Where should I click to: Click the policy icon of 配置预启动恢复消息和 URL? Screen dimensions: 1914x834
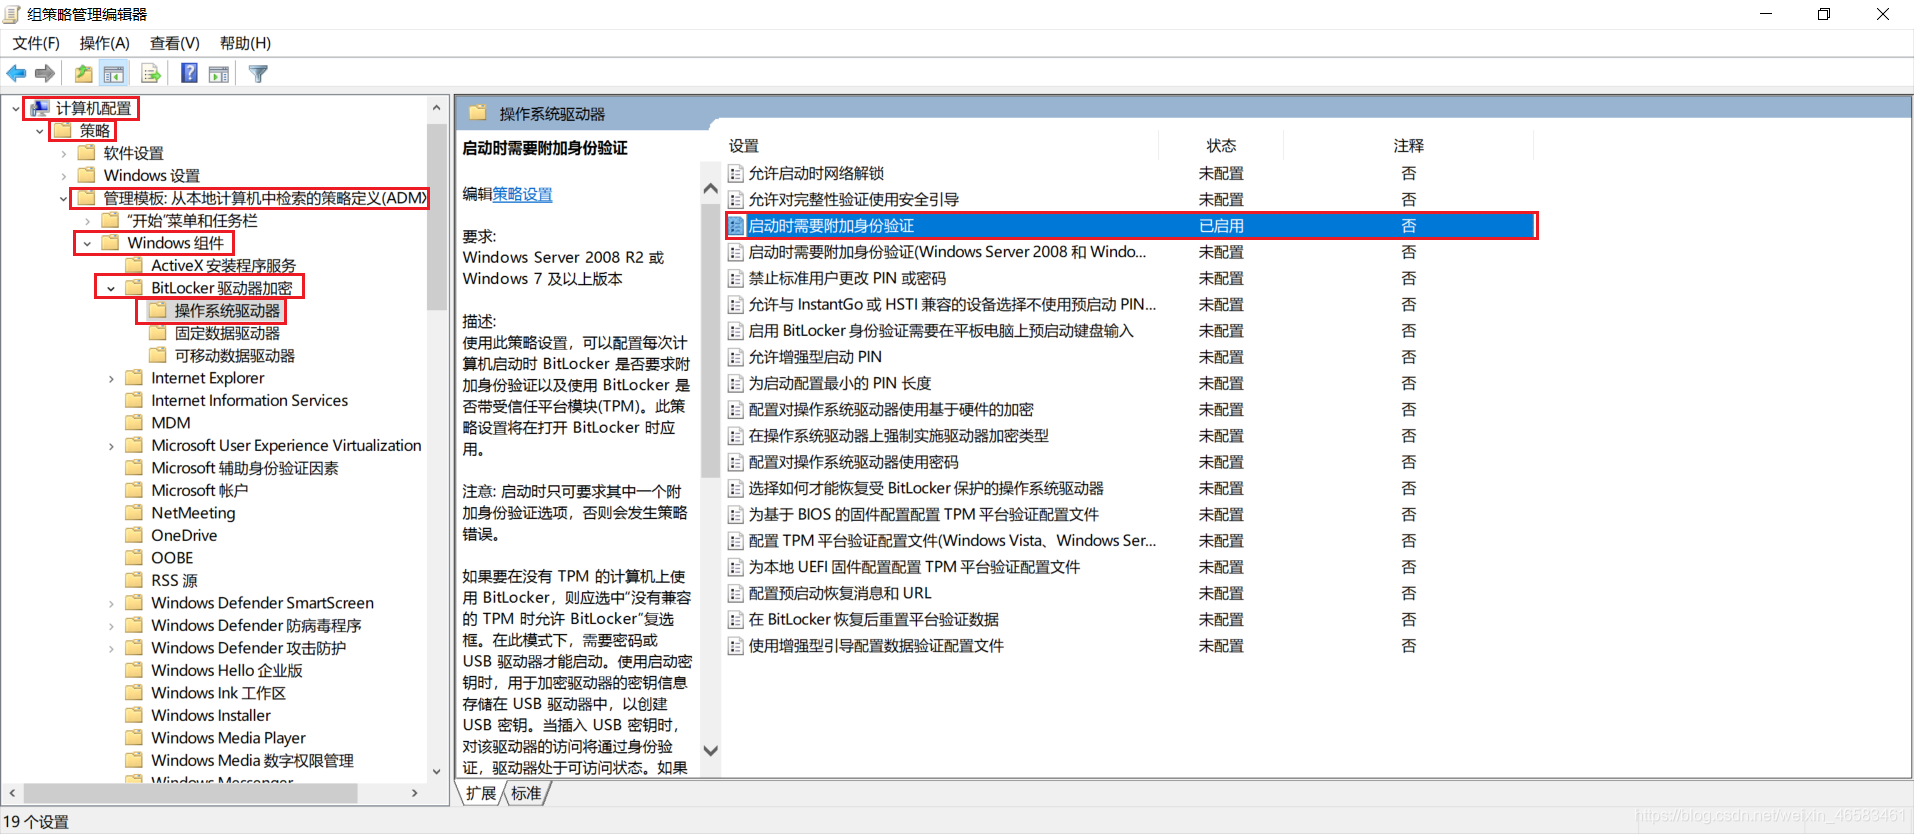click(x=736, y=593)
